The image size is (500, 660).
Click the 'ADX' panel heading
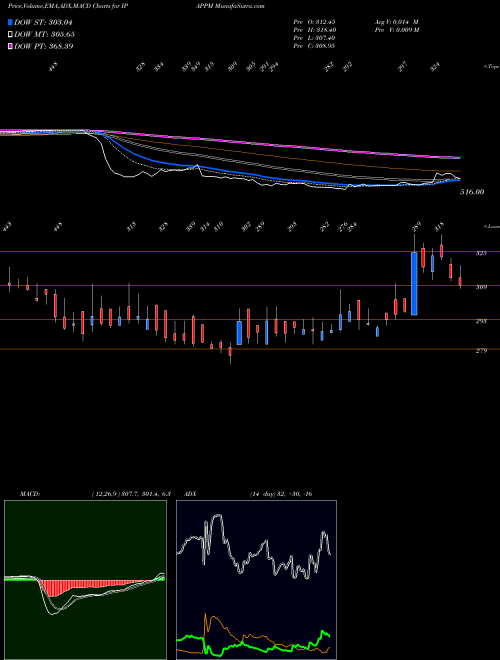[x=191, y=494]
